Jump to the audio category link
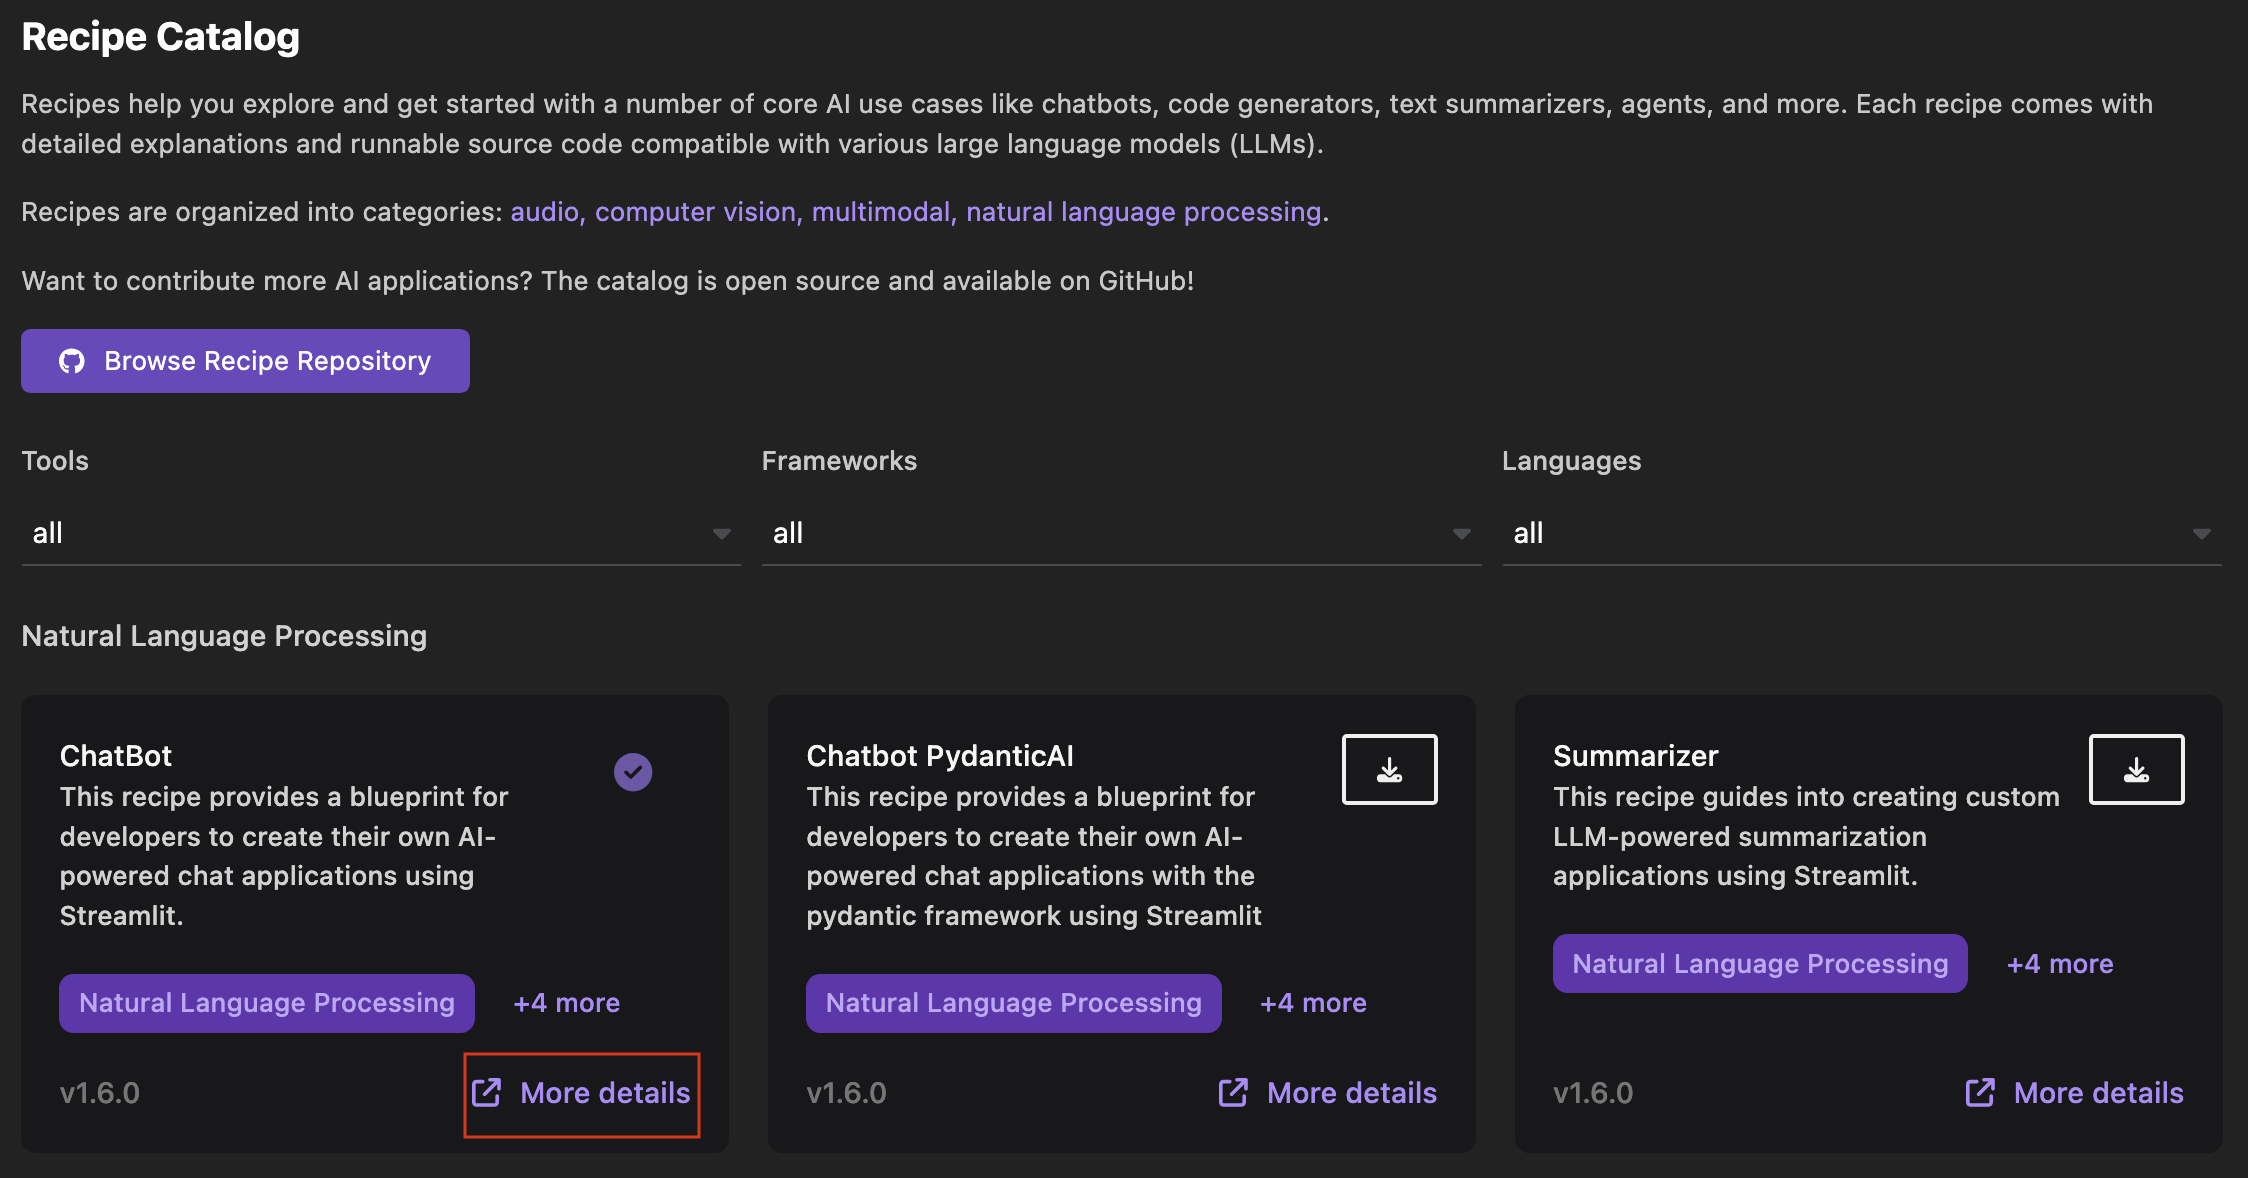Viewport: 2248px width, 1178px height. point(545,212)
